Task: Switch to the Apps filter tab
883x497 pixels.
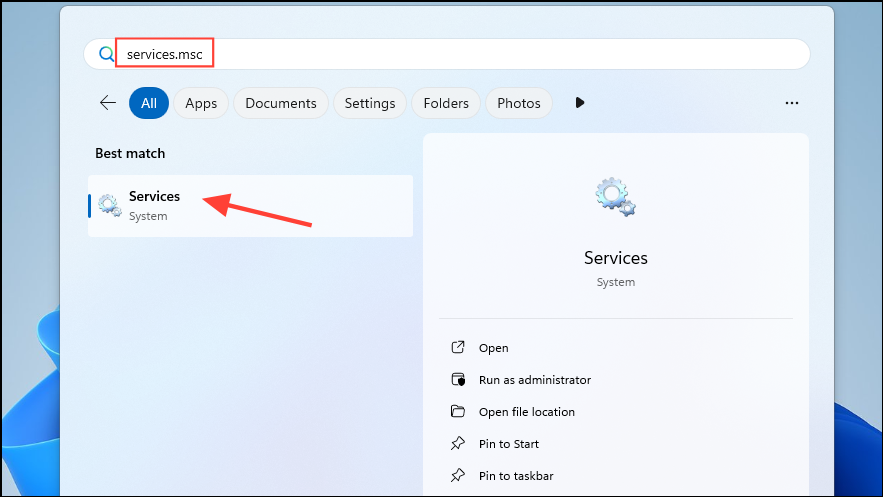Action: [x=201, y=103]
